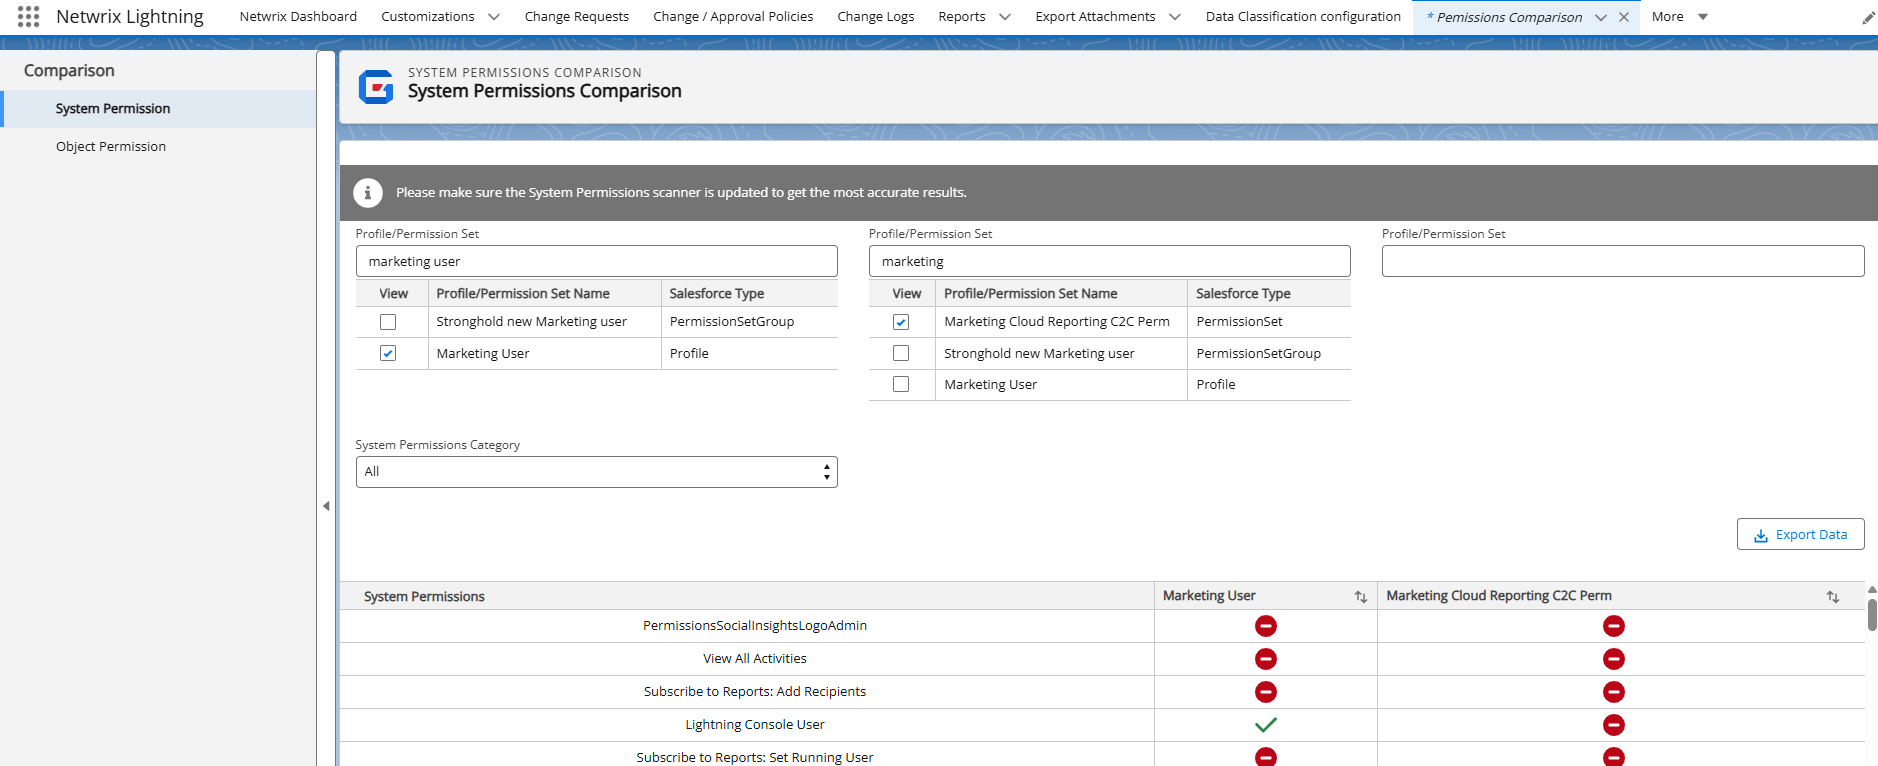Click the Export Data button

(x=1800, y=535)
